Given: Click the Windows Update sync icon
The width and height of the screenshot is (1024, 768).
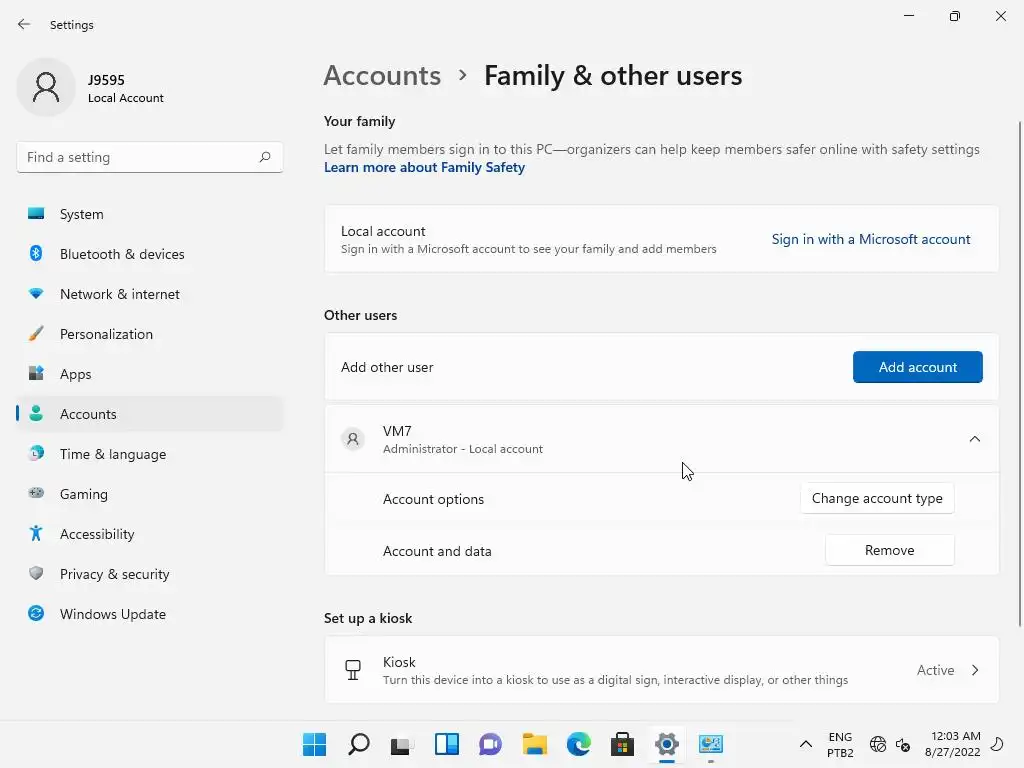Looking at the screenshot, I should [36, 614].
